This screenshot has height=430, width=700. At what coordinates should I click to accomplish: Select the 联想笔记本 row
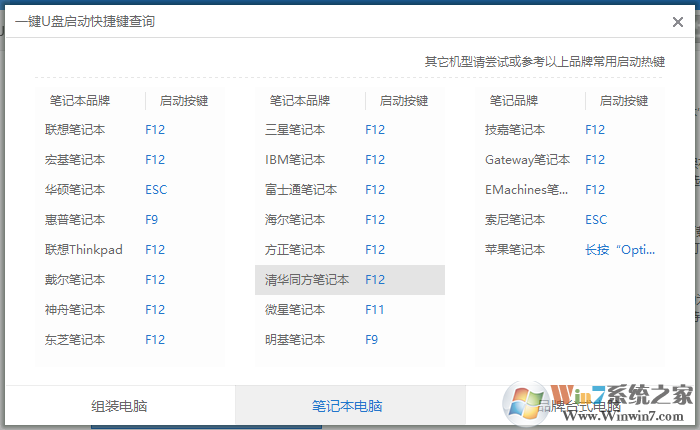click(130, 129)
